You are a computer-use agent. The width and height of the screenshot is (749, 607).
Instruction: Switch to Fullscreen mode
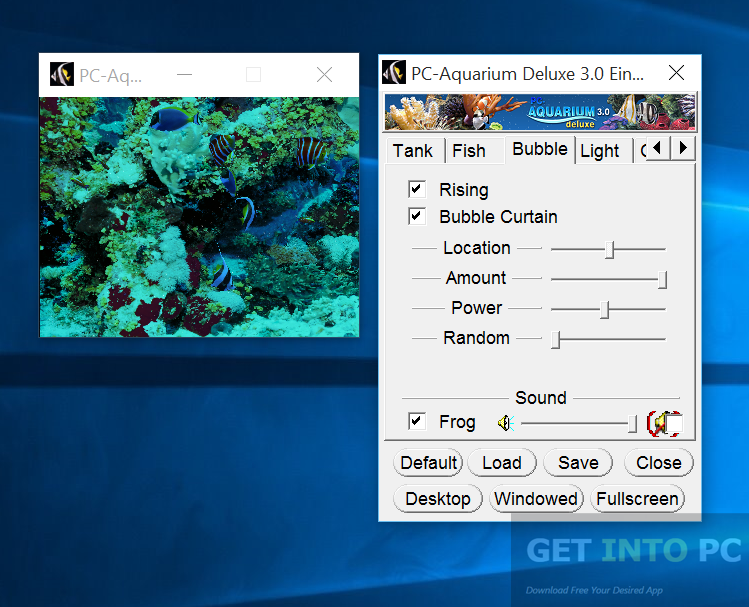(637, 499)
